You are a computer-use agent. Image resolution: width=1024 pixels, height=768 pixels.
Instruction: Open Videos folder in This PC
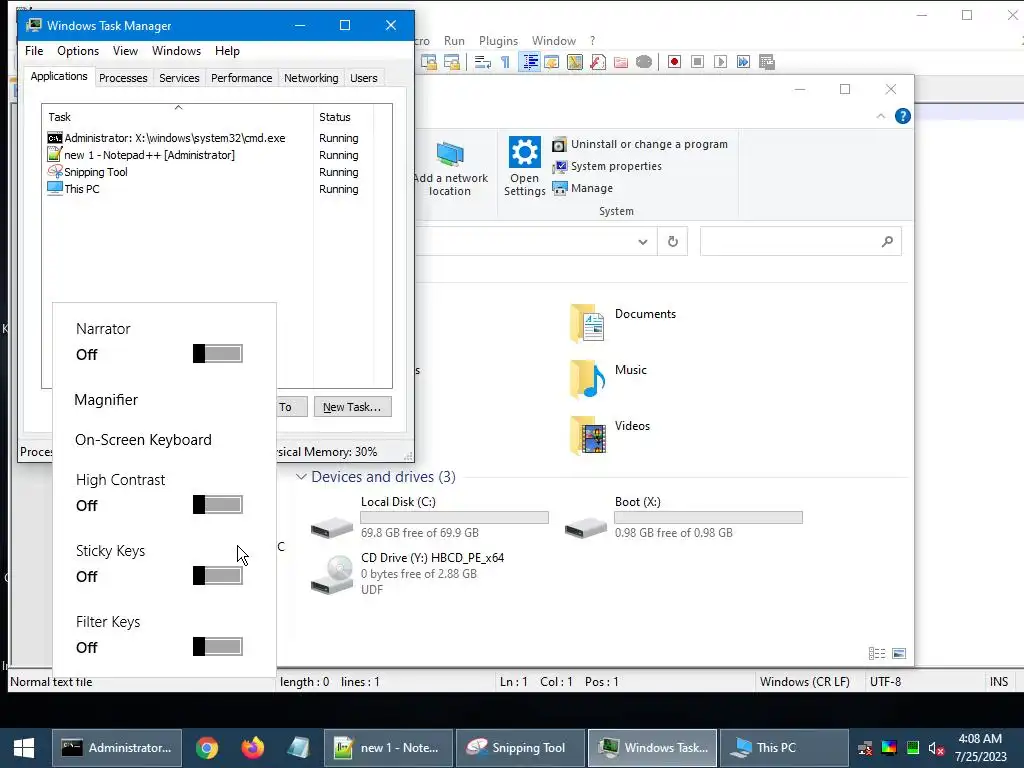pos(609,434)
